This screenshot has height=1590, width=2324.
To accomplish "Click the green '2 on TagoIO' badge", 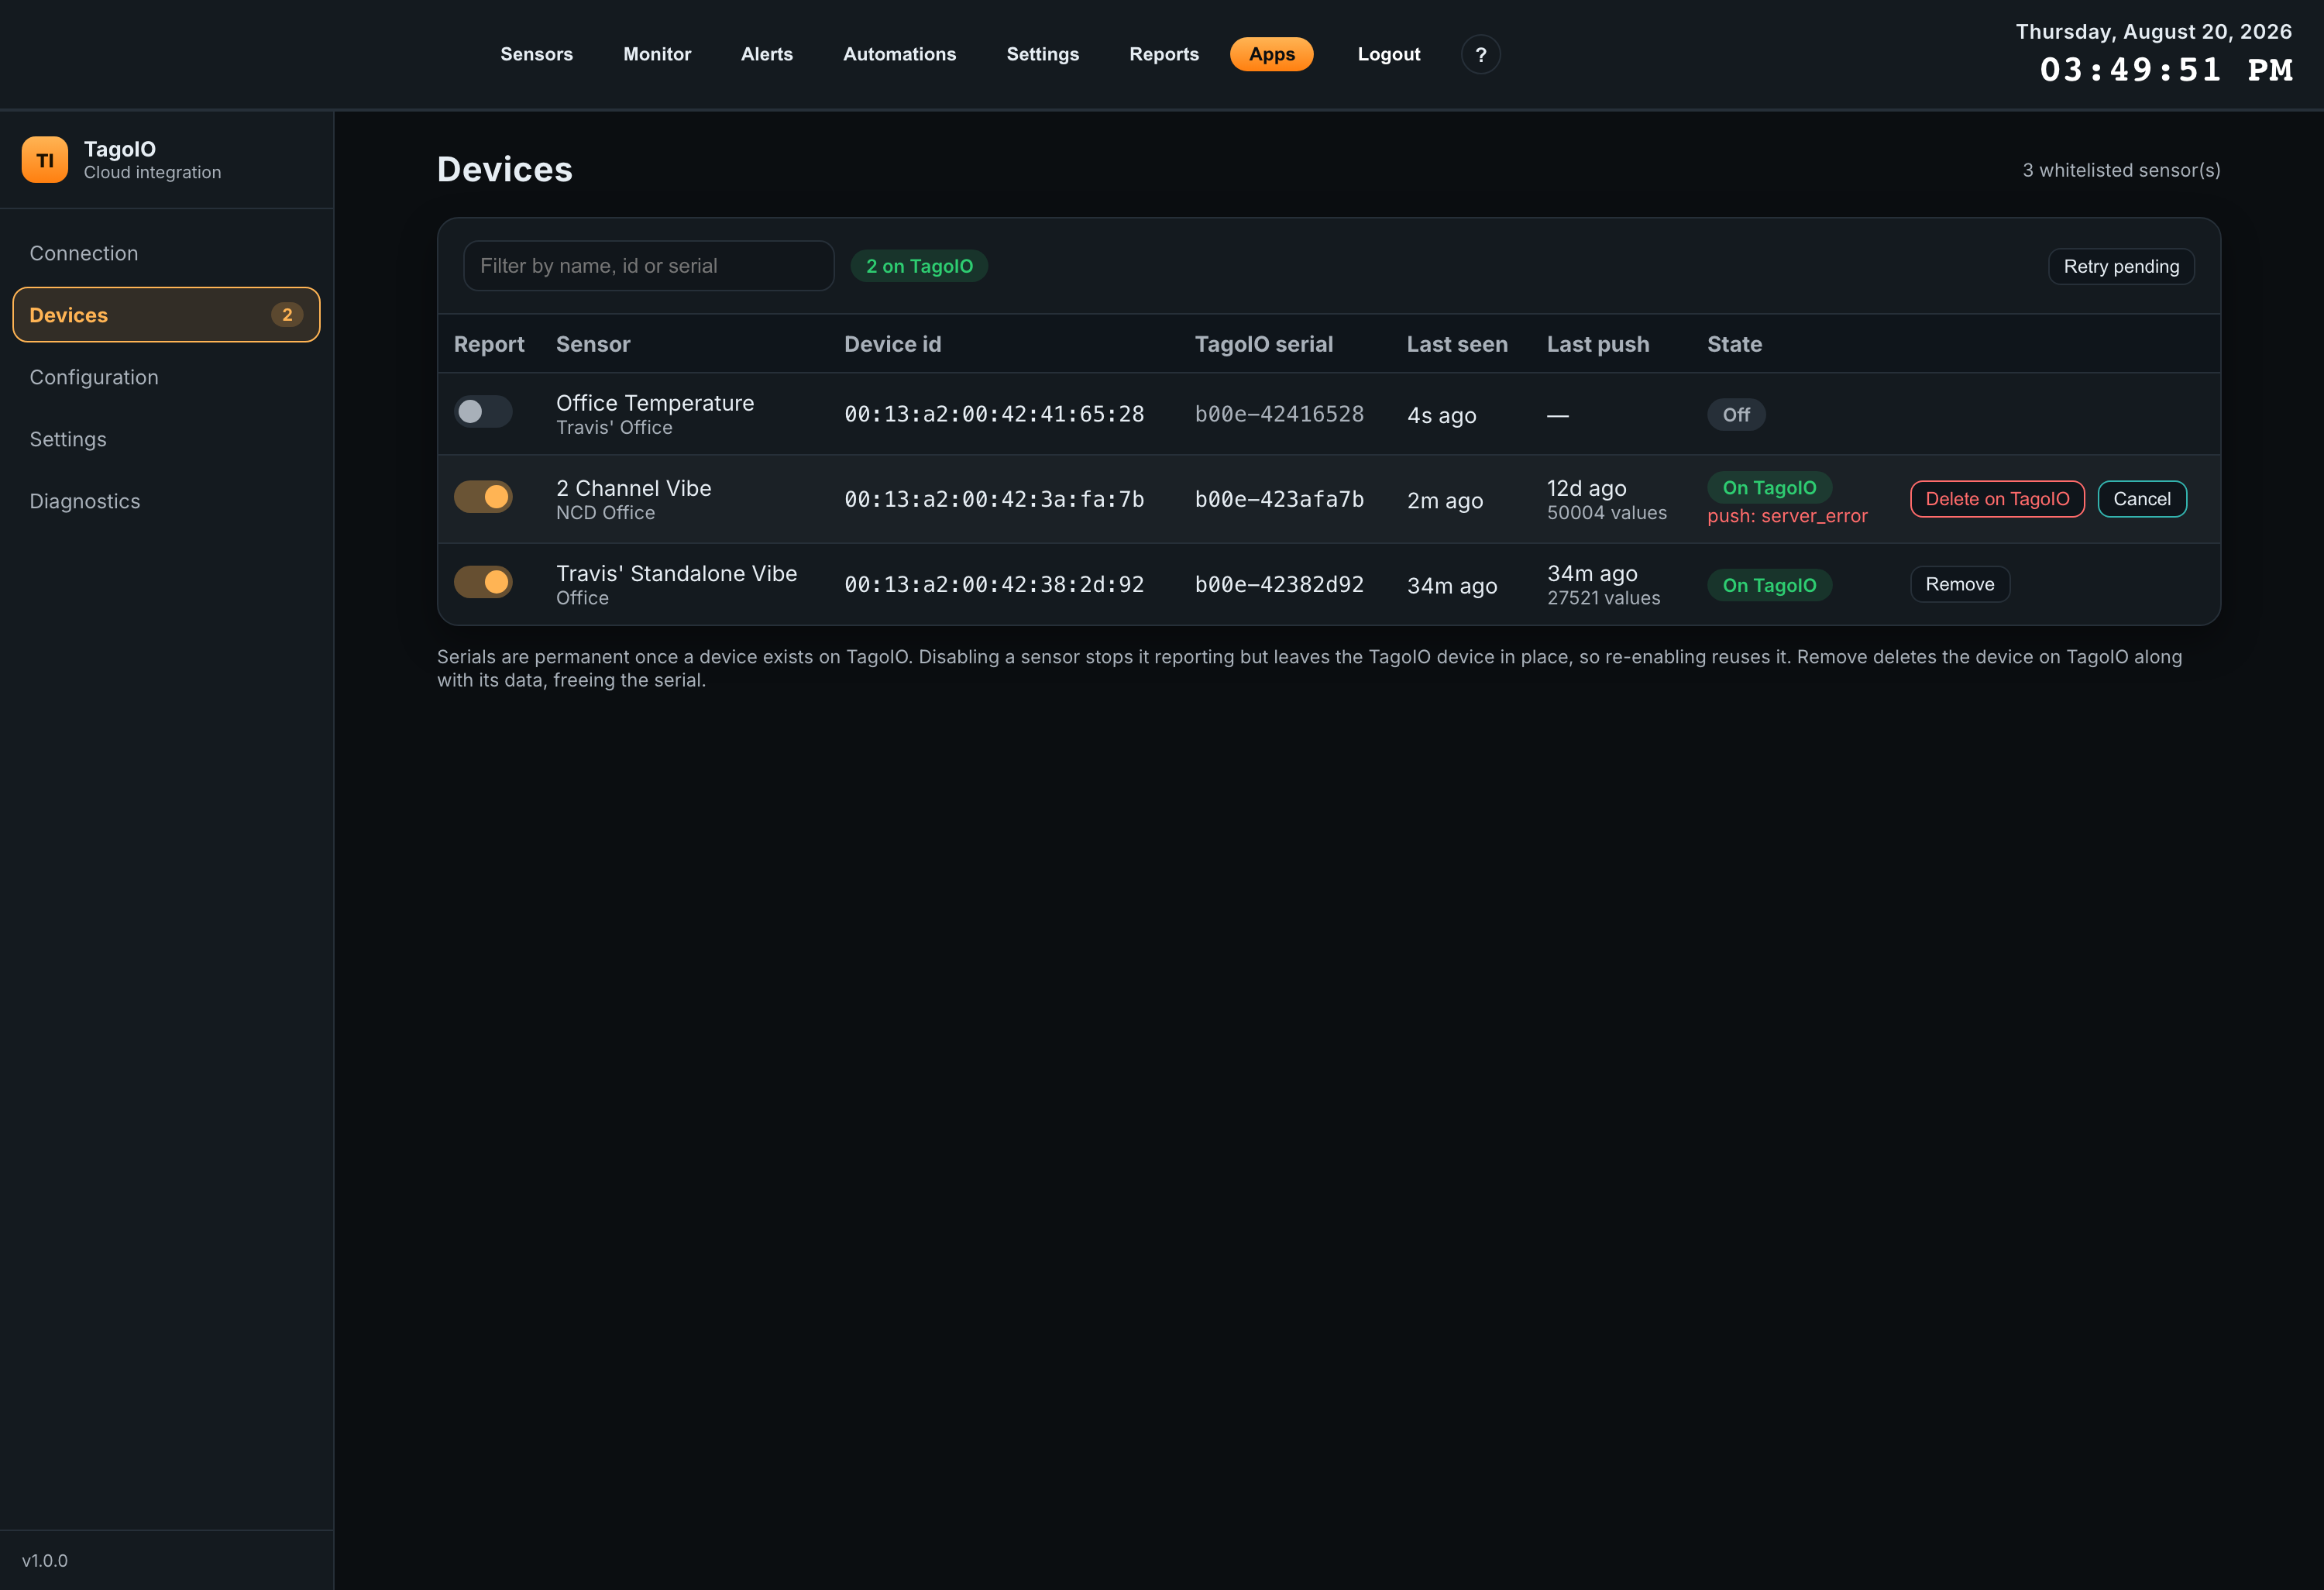I will click(x=919, y=266).
